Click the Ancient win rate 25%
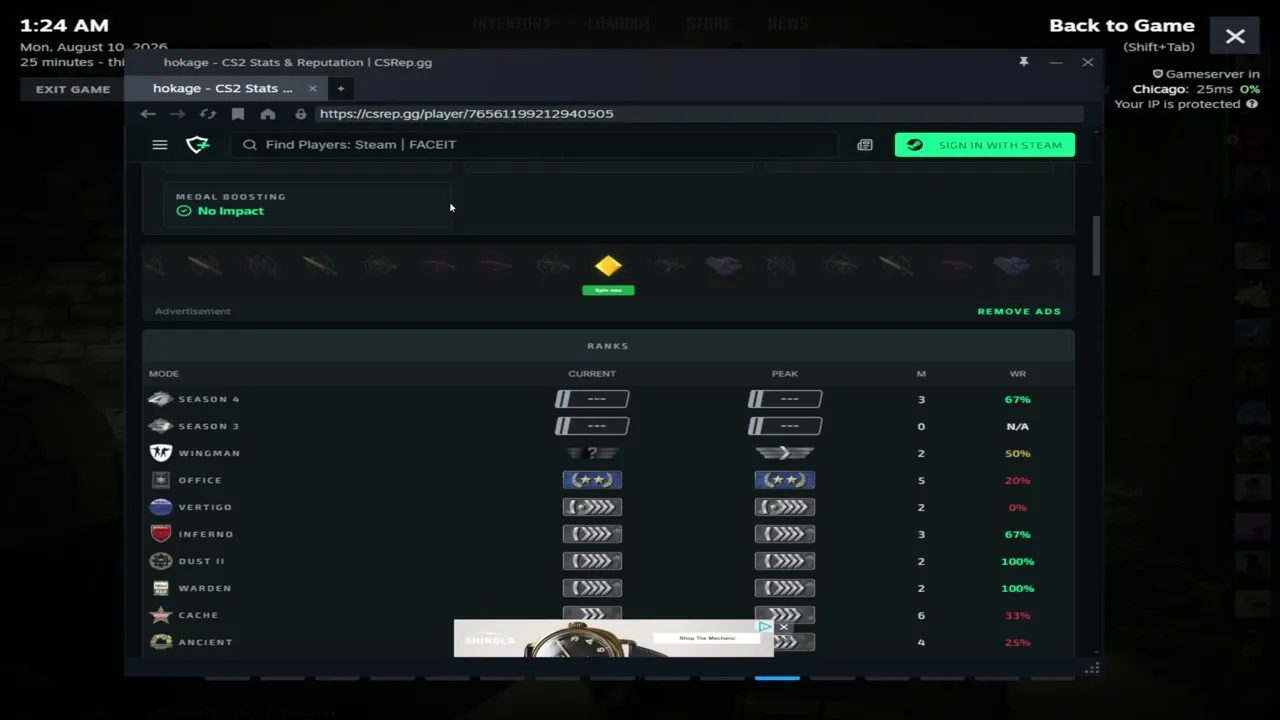 point(1017,642)
